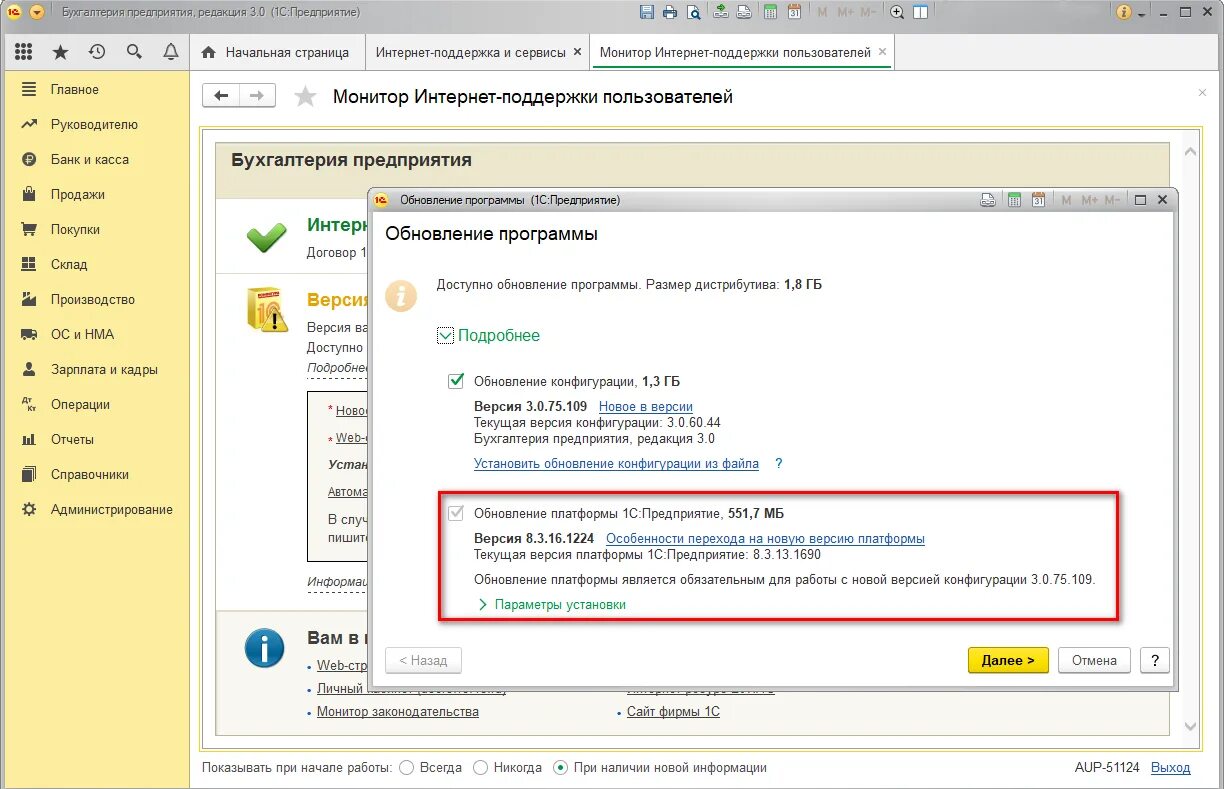Open the Сайт фирмы 1С link
The height and width of the screenshot is (789, 1224).
pos(673,712)
